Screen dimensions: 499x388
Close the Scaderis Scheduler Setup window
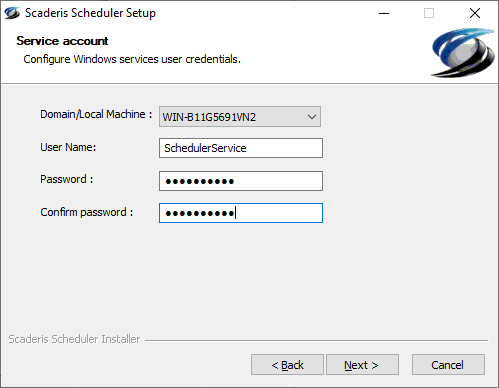pos(475,13)
